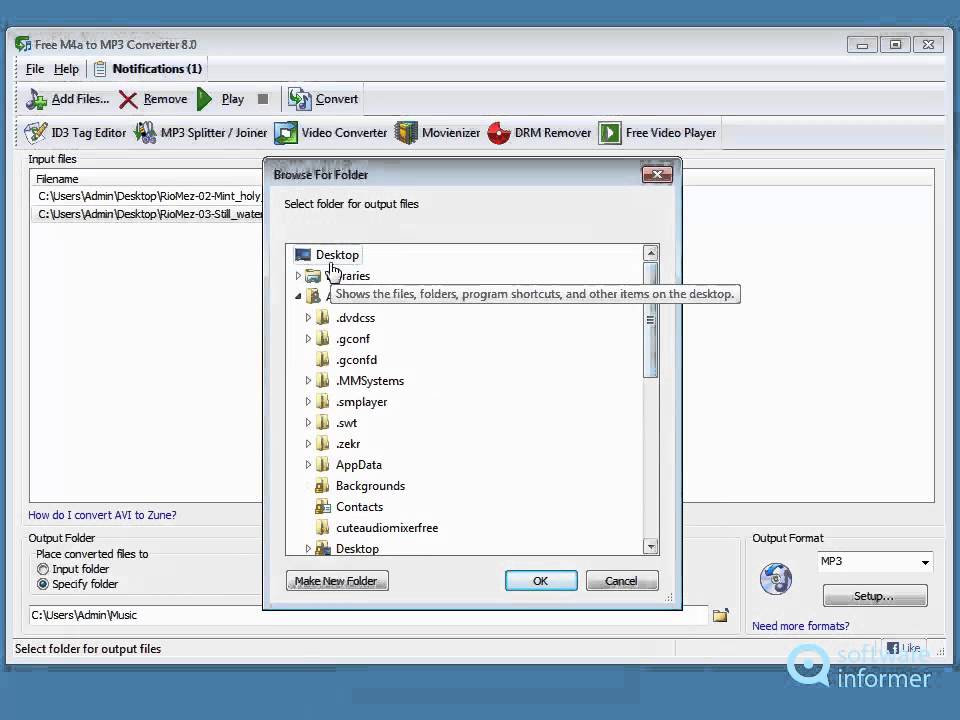Screen dimensions: 960x720
Task: Expand the .dvdcss folder node
Action: pyautogui.click(x=308, y=318)
